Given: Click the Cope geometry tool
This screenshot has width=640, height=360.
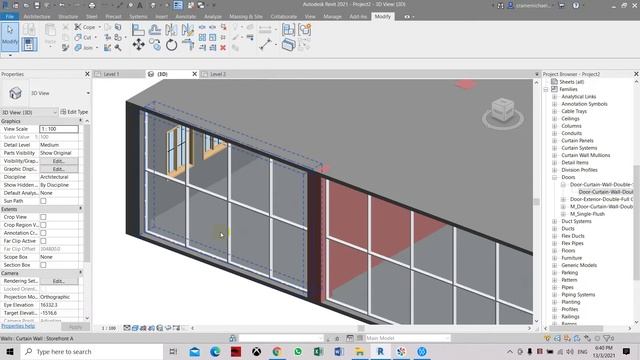Looking at the screenshot, I should click(84, 27).
